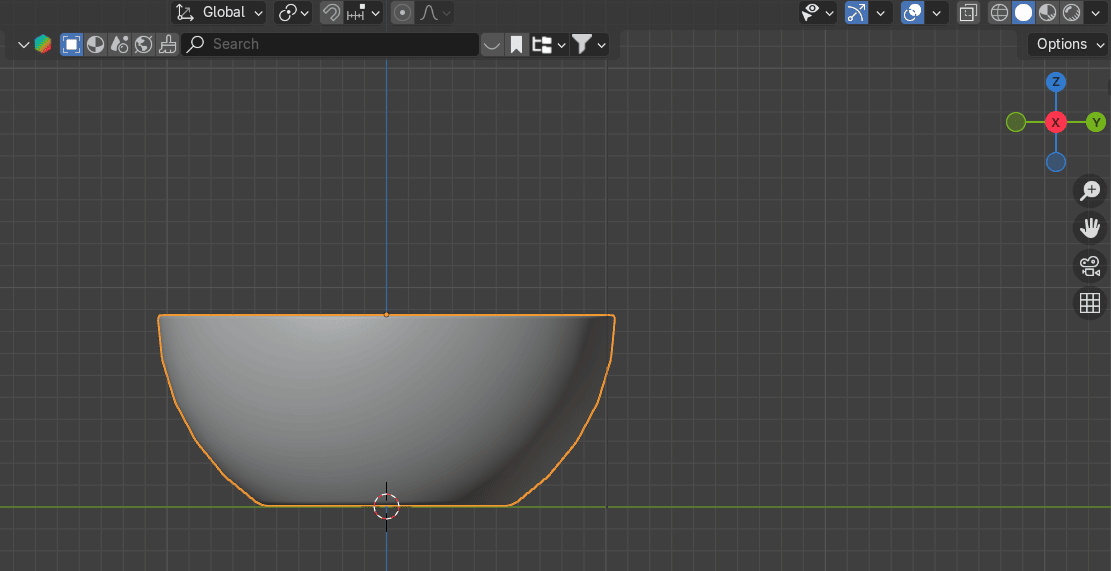Expand the transform pivot point dropdown
The image size is (1111, 571).
point(294,13)
